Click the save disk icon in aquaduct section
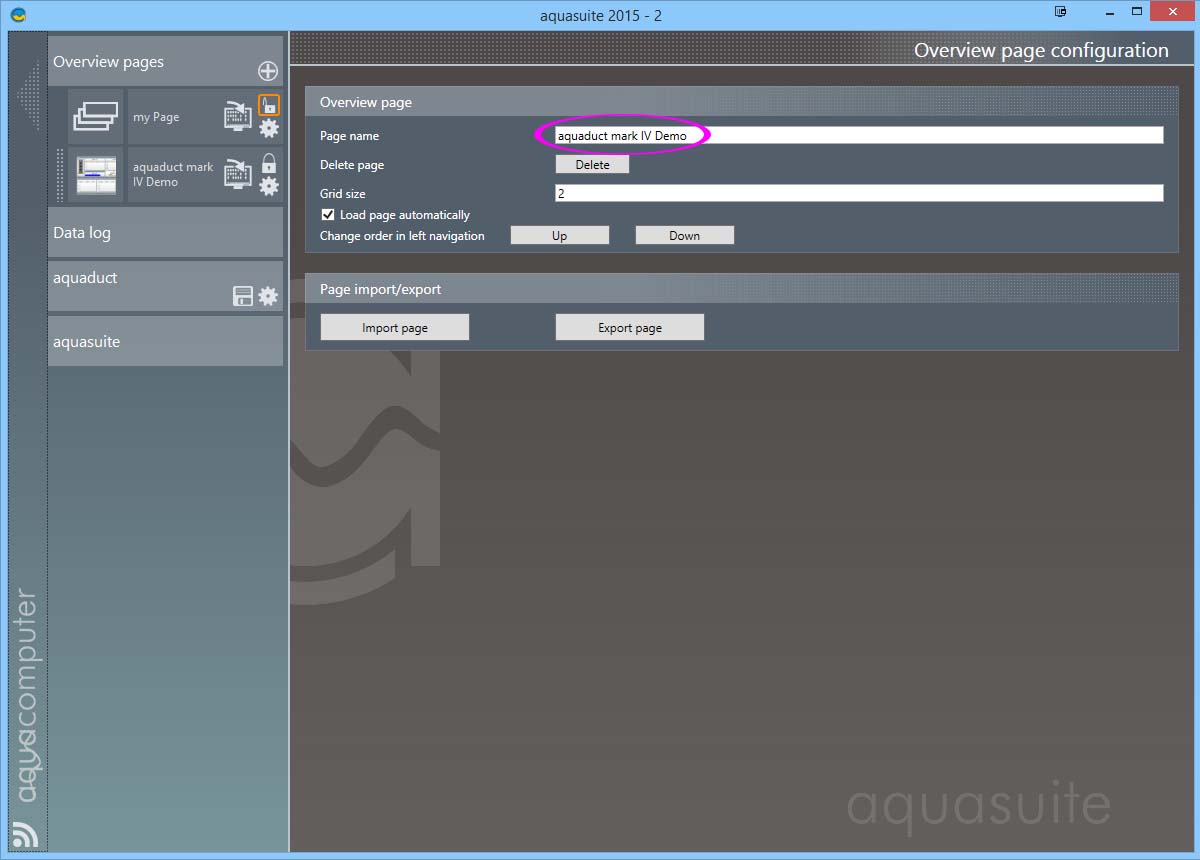The width and height of the screenshot is (1200, 860). pyautogui.click(x=243, y=296)
